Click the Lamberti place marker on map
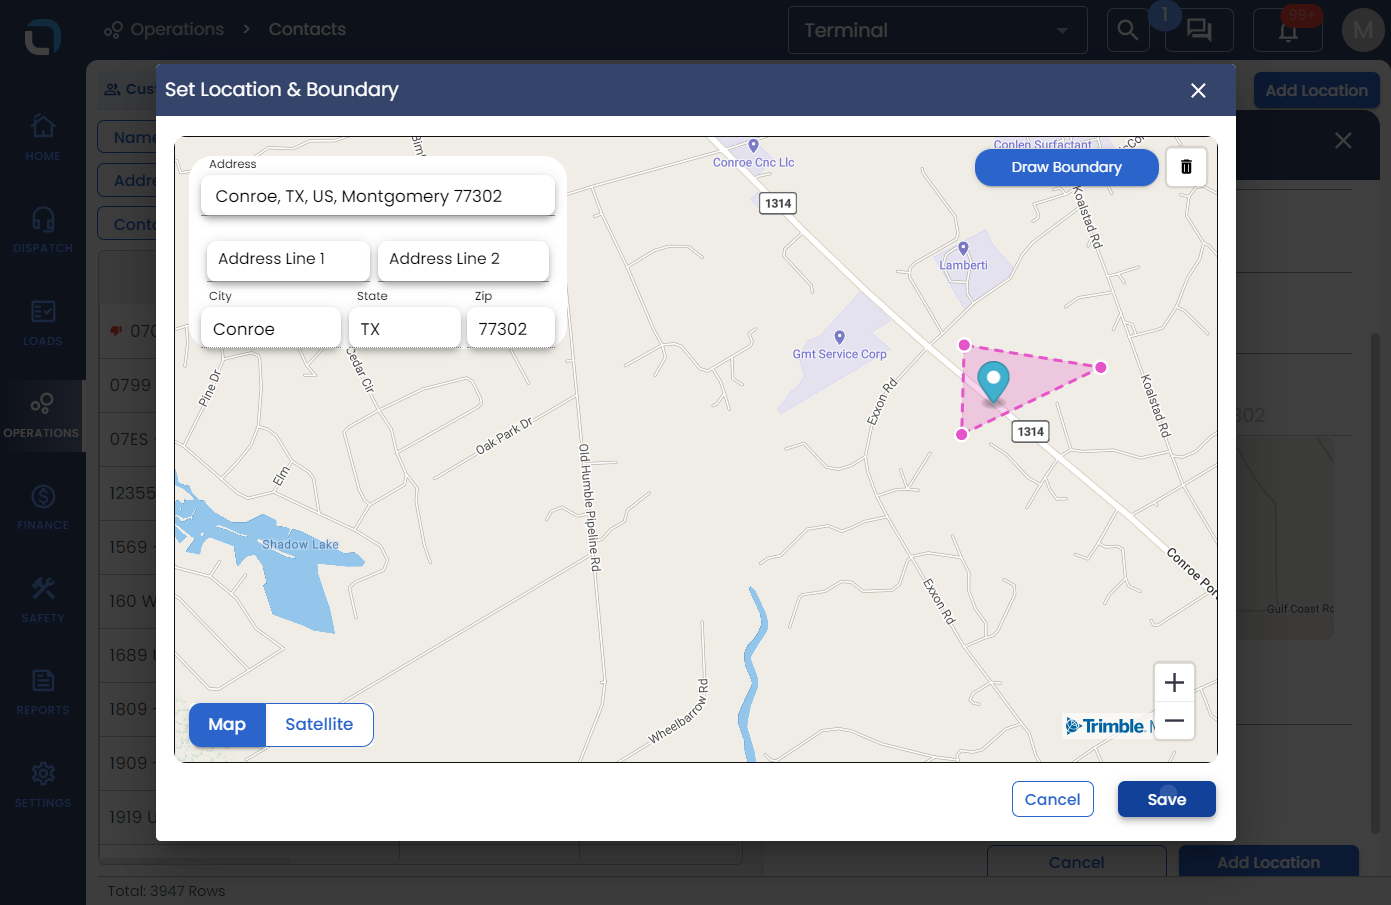 pos(963,250)
